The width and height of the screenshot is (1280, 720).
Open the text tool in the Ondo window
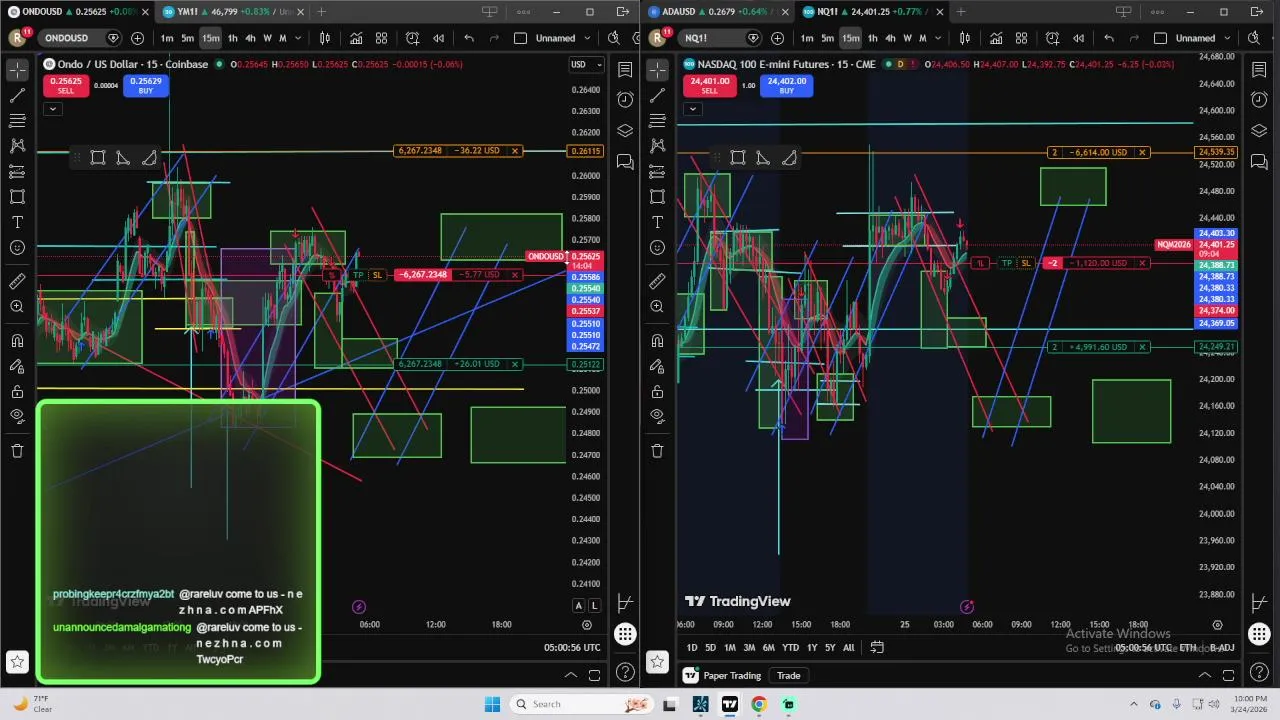click(x=17, y=222)
